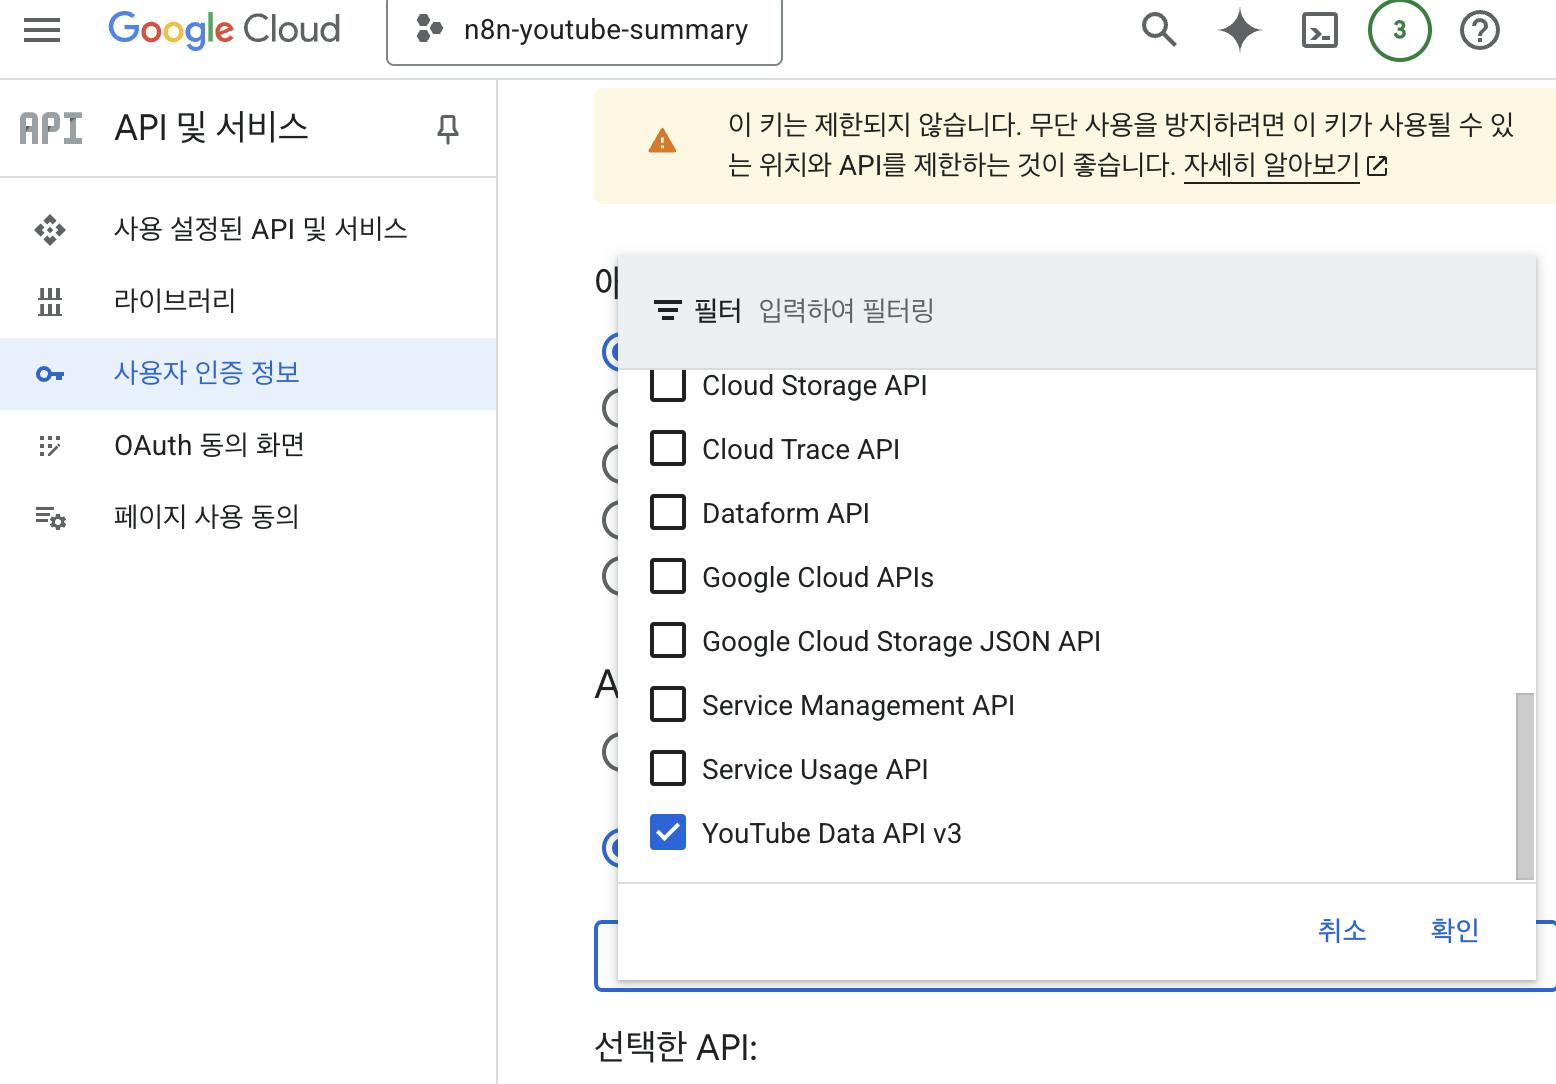This screenshot has width=1556, height=1084.
Task: Click the API list vertical scrollbar
Action: [1525, 786]
